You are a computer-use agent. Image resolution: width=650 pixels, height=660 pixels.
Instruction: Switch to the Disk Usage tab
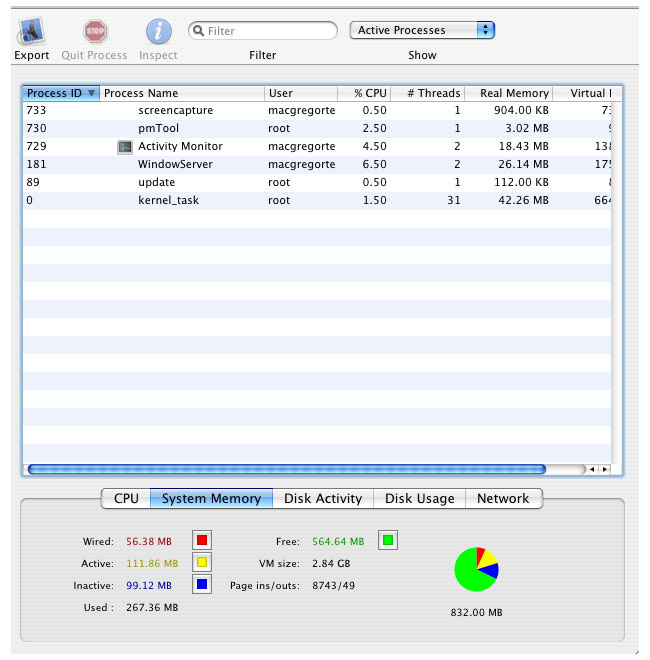point(419,498)
